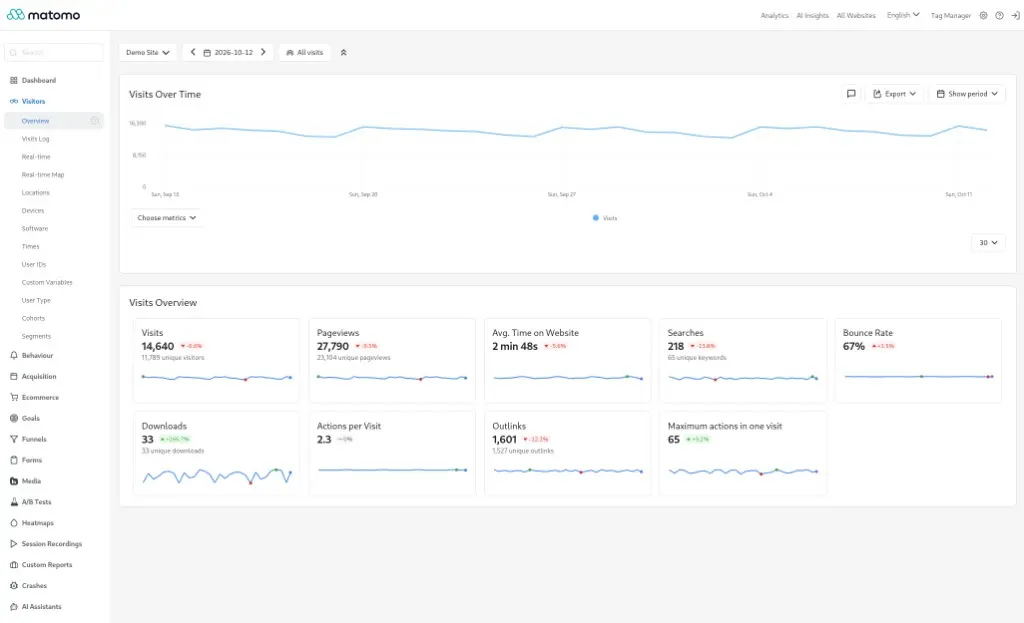The width and height of the screenshot is (1024, 623).
Task: Open User Type submenu item
Action: [x=36, y=300]
